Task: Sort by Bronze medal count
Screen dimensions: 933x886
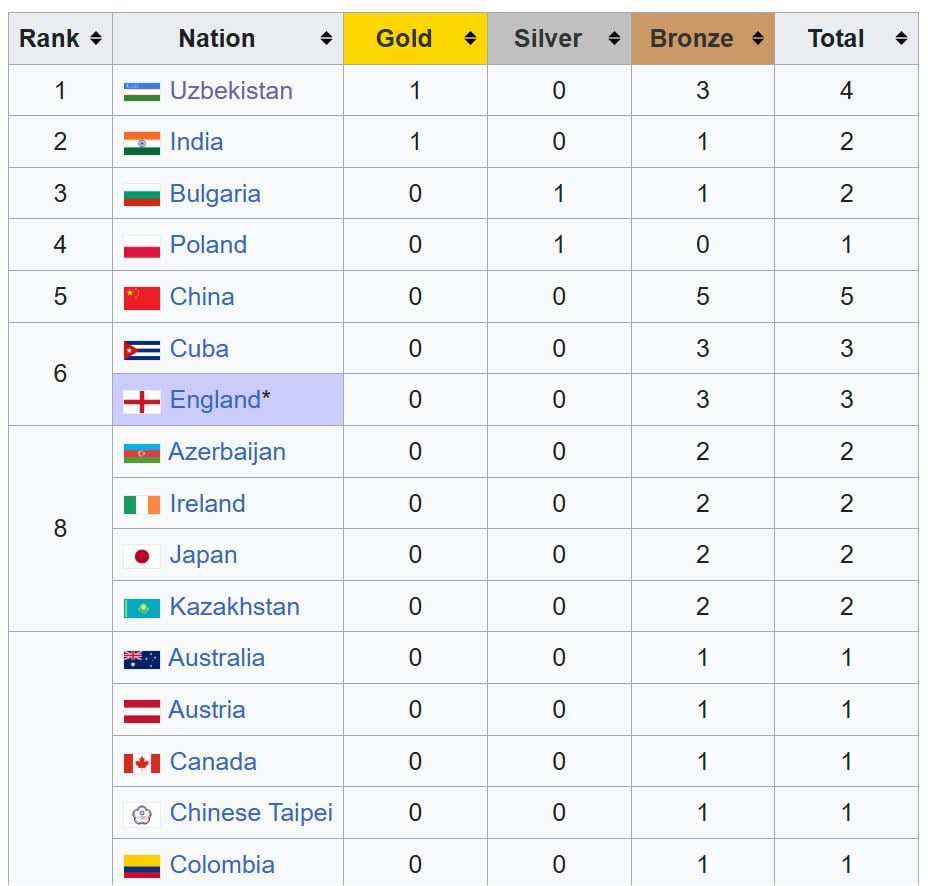Action: coord(758,39)
